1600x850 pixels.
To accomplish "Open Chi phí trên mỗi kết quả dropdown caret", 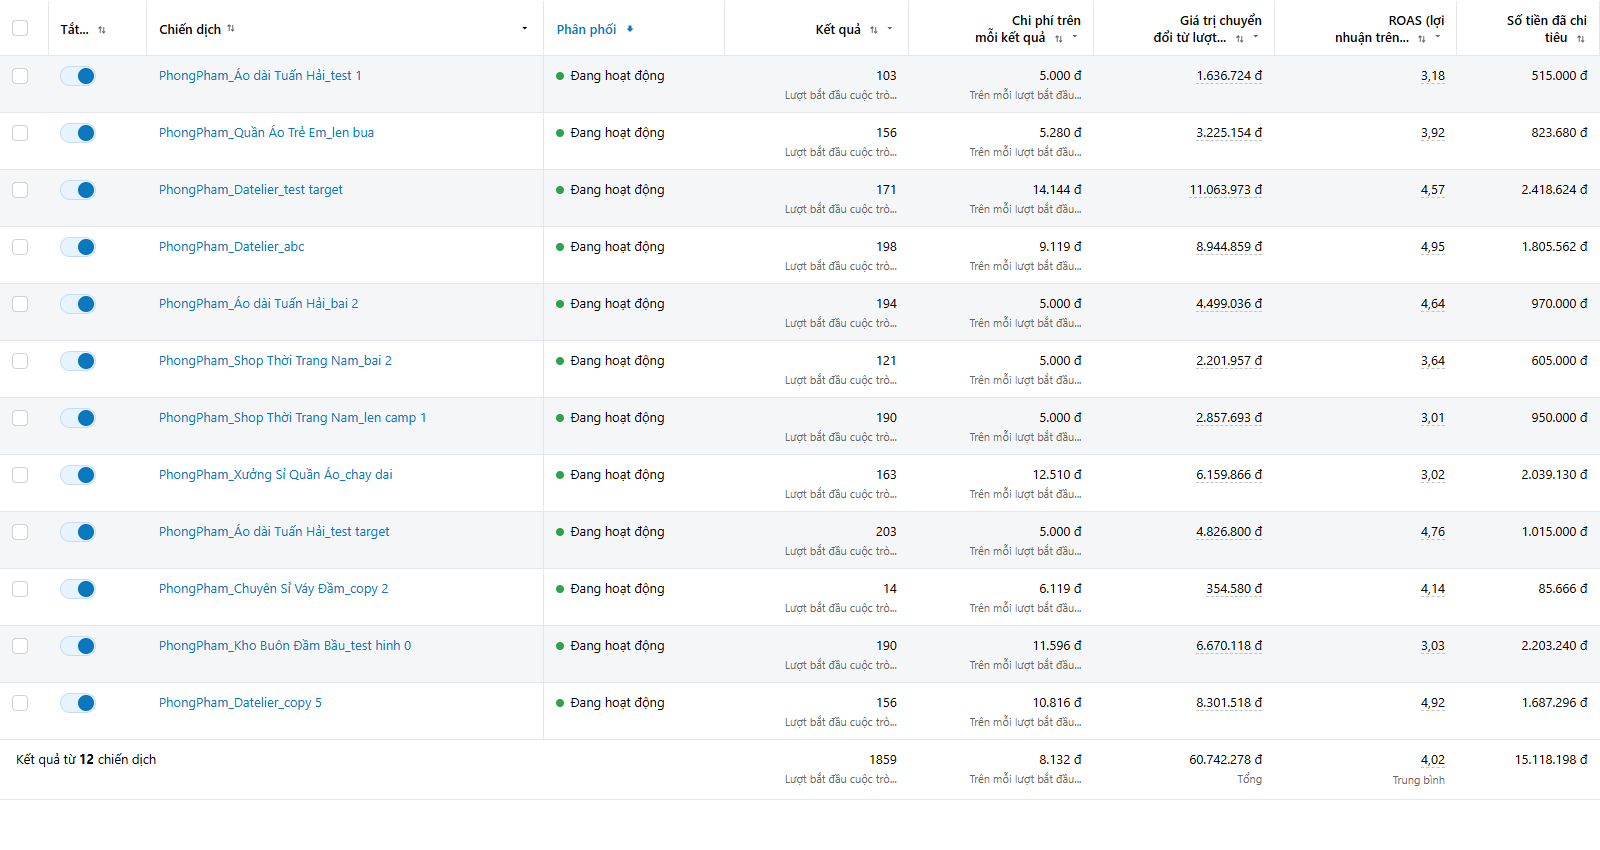I will 1075,37.
